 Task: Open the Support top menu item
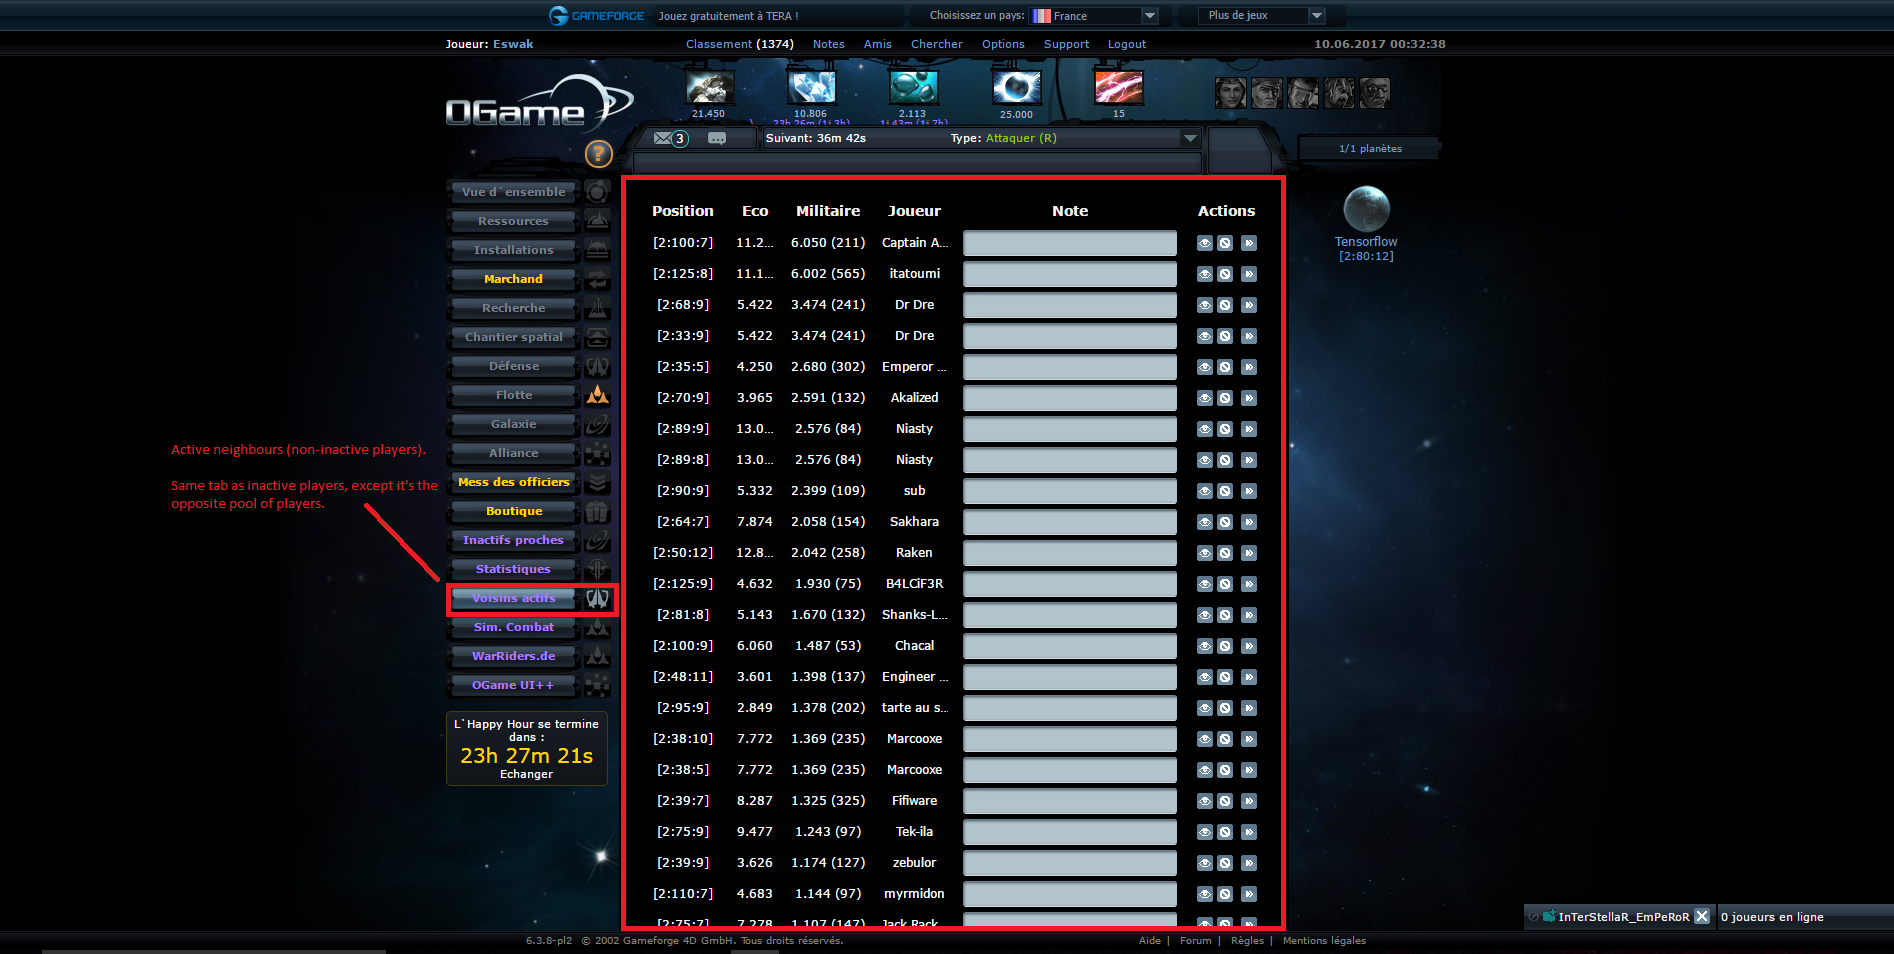pyautogui.click(x=1066, y=44)
